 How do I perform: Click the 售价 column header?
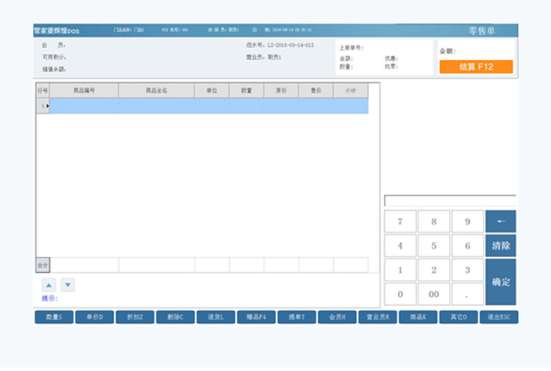[x=316, y=91]
